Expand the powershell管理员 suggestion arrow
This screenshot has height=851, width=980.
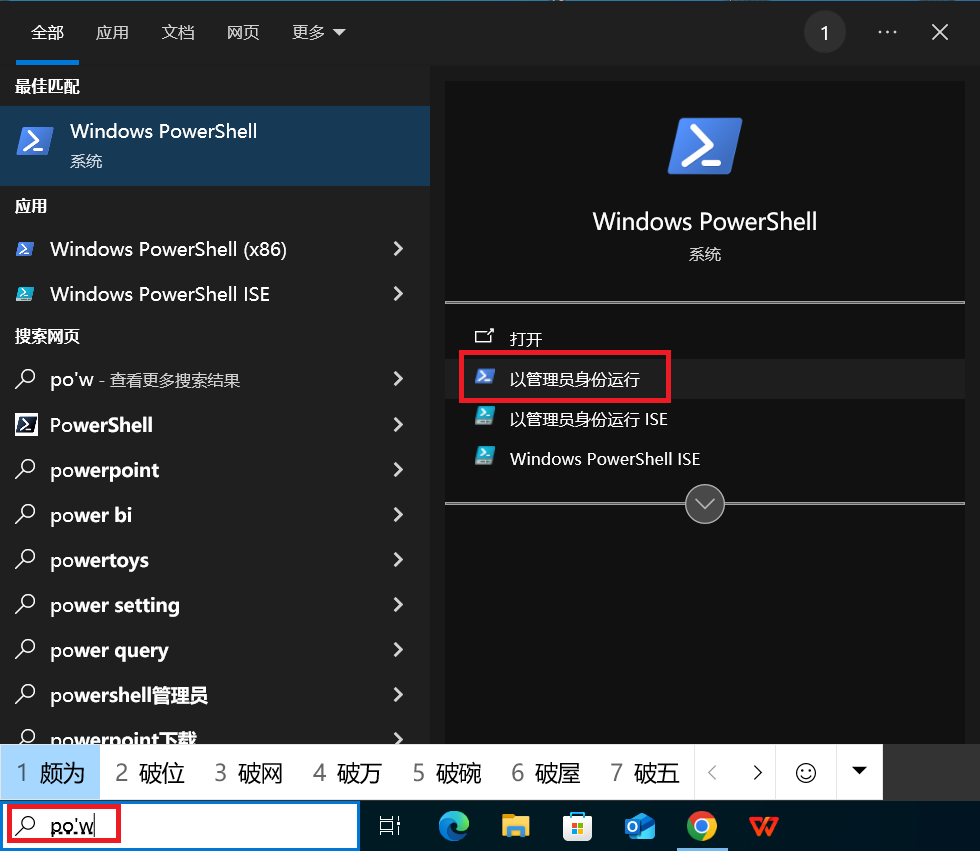[398, 695]
